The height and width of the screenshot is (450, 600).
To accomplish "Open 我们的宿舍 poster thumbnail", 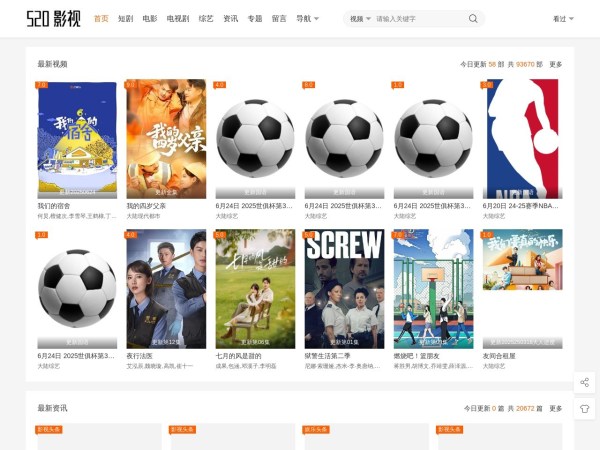I will (77, 138).
